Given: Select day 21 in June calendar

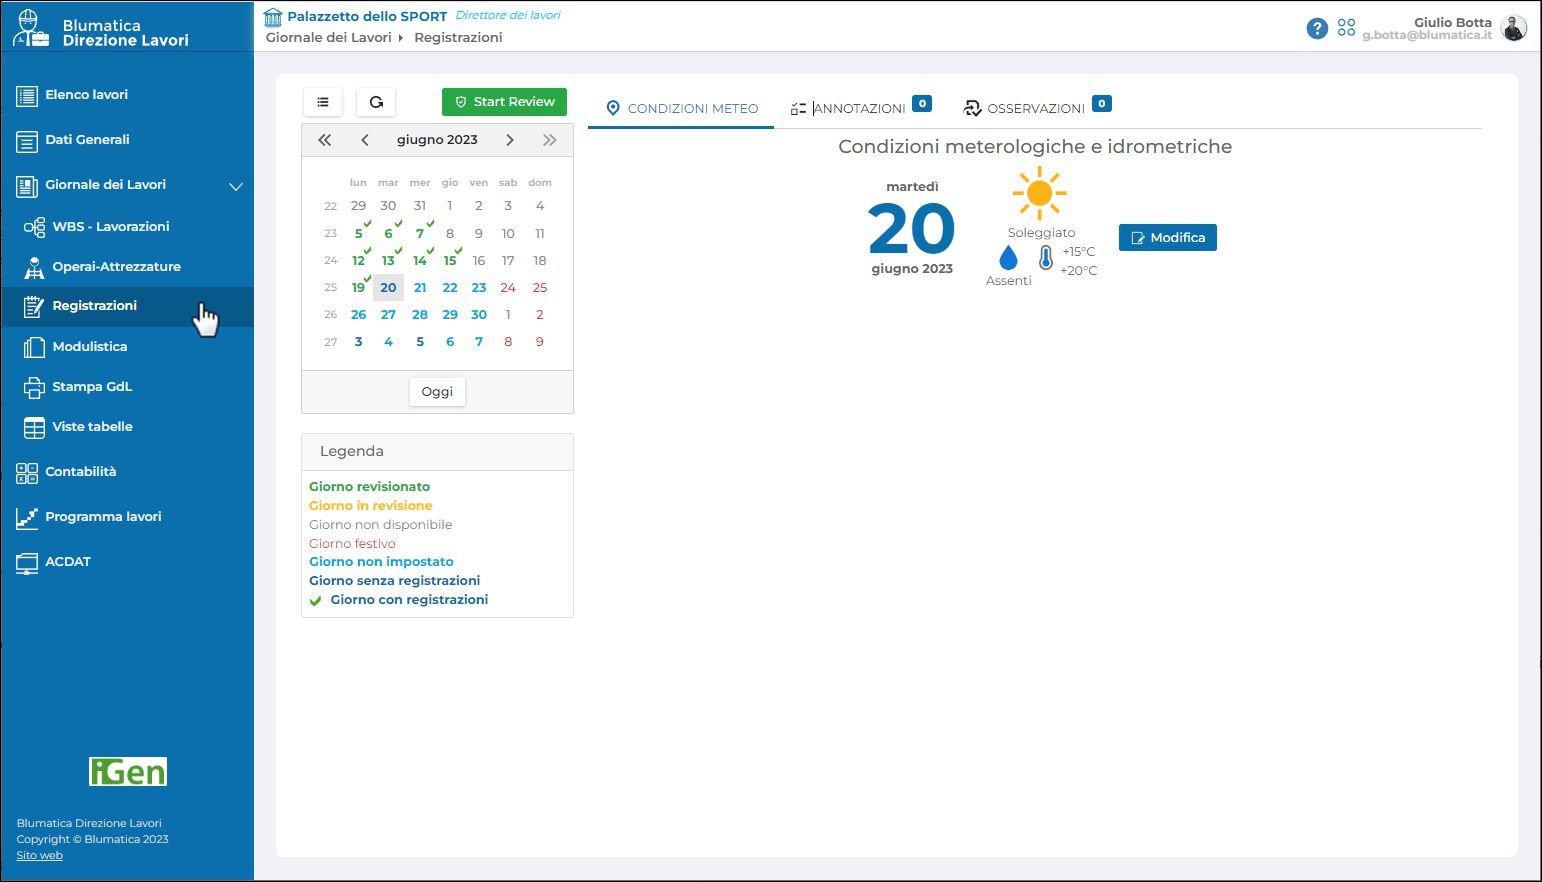Looking at the screenshot, I should [420, 288].
